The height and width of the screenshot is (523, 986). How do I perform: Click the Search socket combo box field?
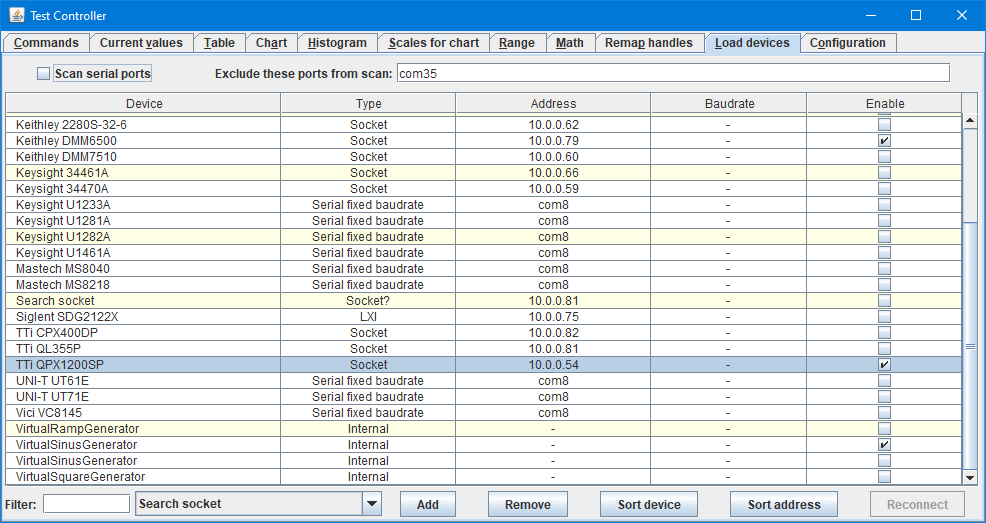249,504
